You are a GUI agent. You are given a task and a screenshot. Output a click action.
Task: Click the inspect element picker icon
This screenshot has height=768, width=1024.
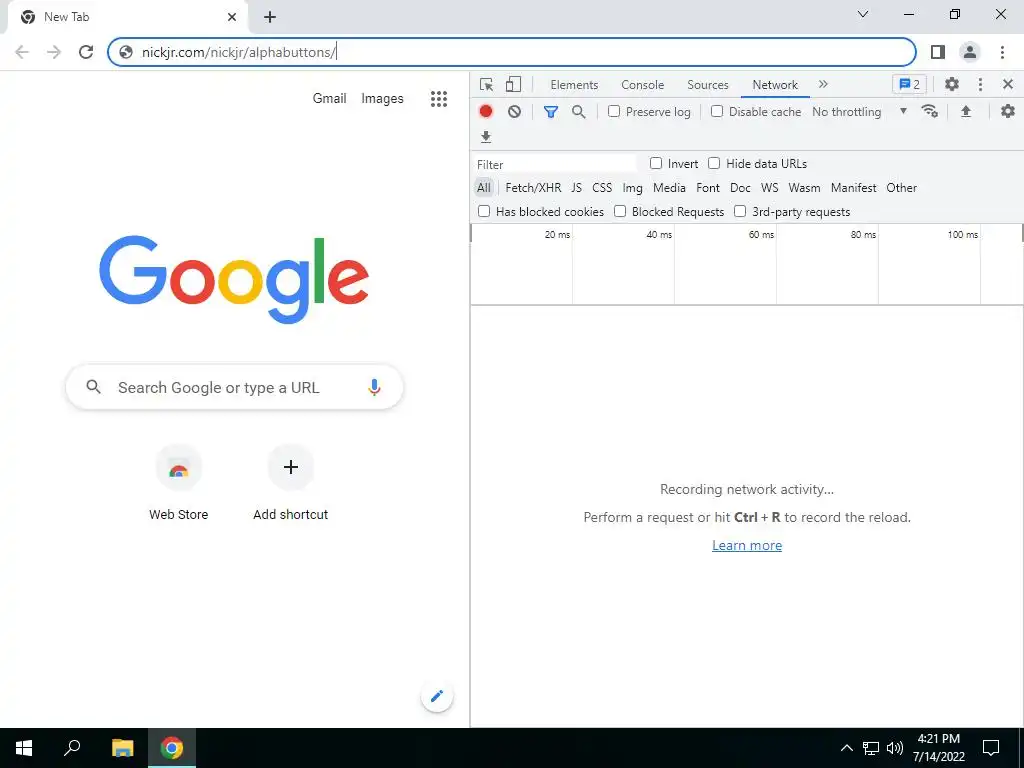[487, 85]
